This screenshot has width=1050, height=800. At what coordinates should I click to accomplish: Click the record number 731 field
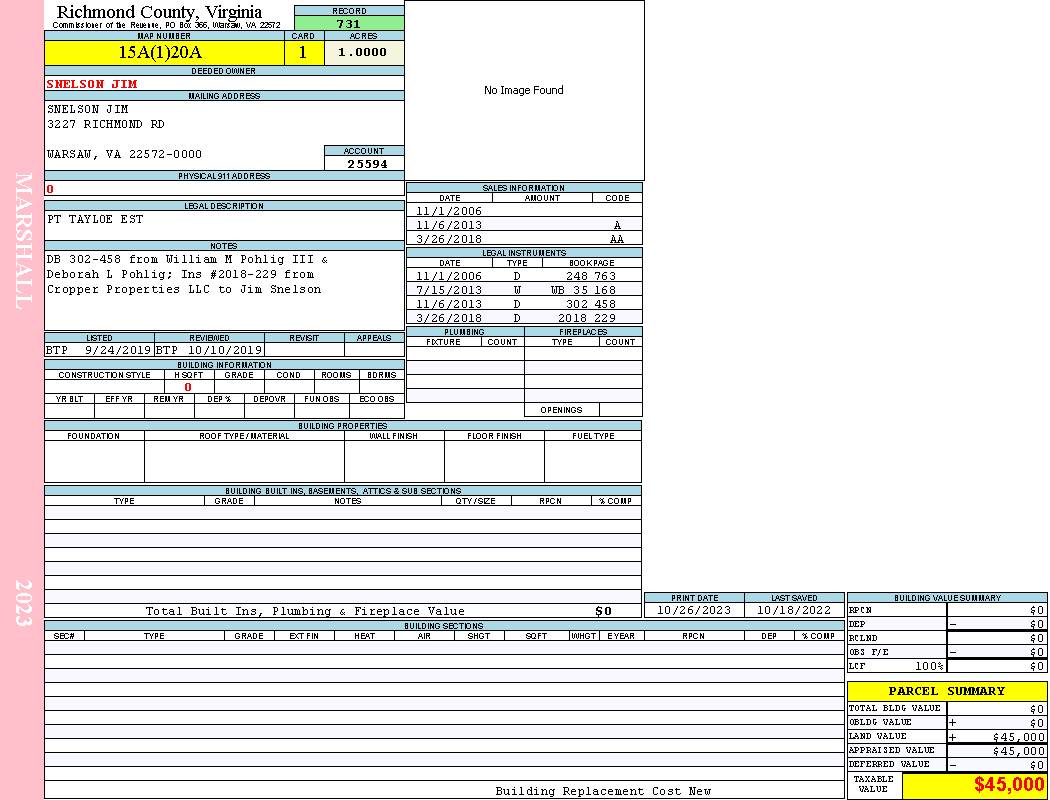tap(349, 24)
